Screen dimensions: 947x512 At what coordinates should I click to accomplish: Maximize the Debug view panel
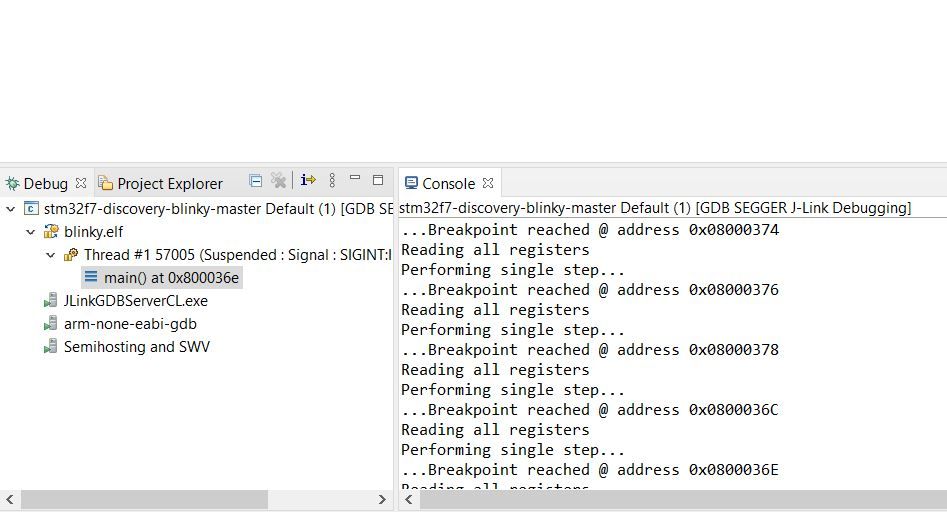[378, 180]
